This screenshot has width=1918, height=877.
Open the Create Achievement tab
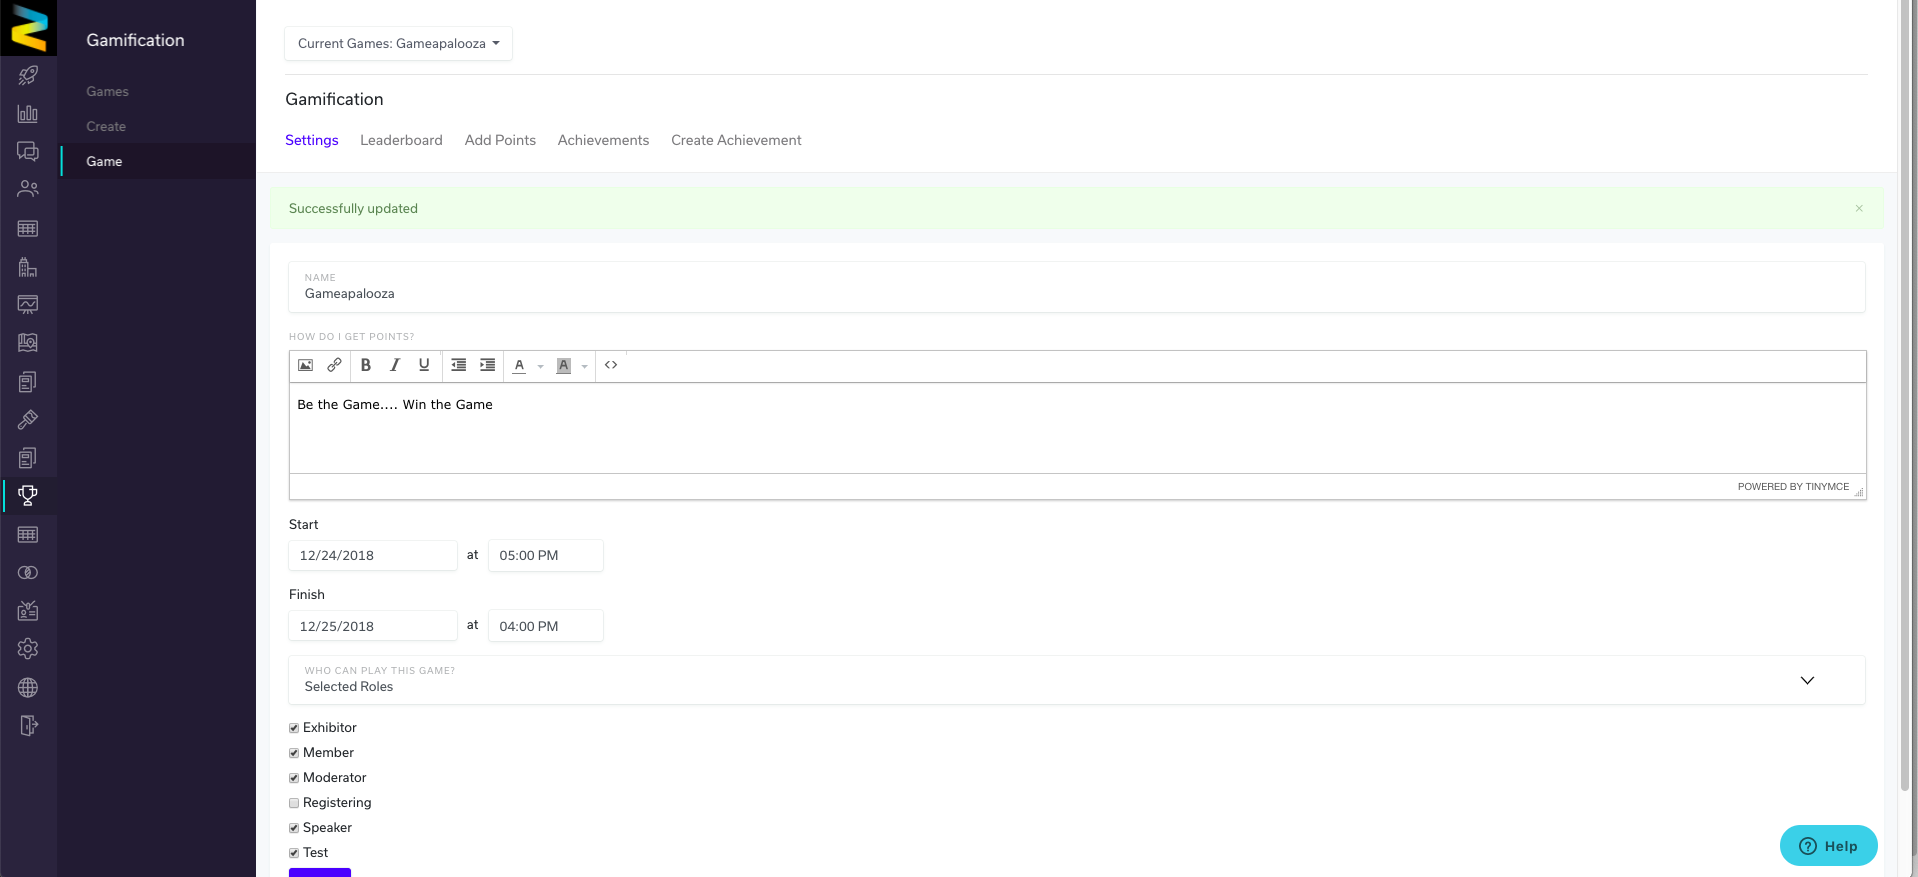pos(736,140)
